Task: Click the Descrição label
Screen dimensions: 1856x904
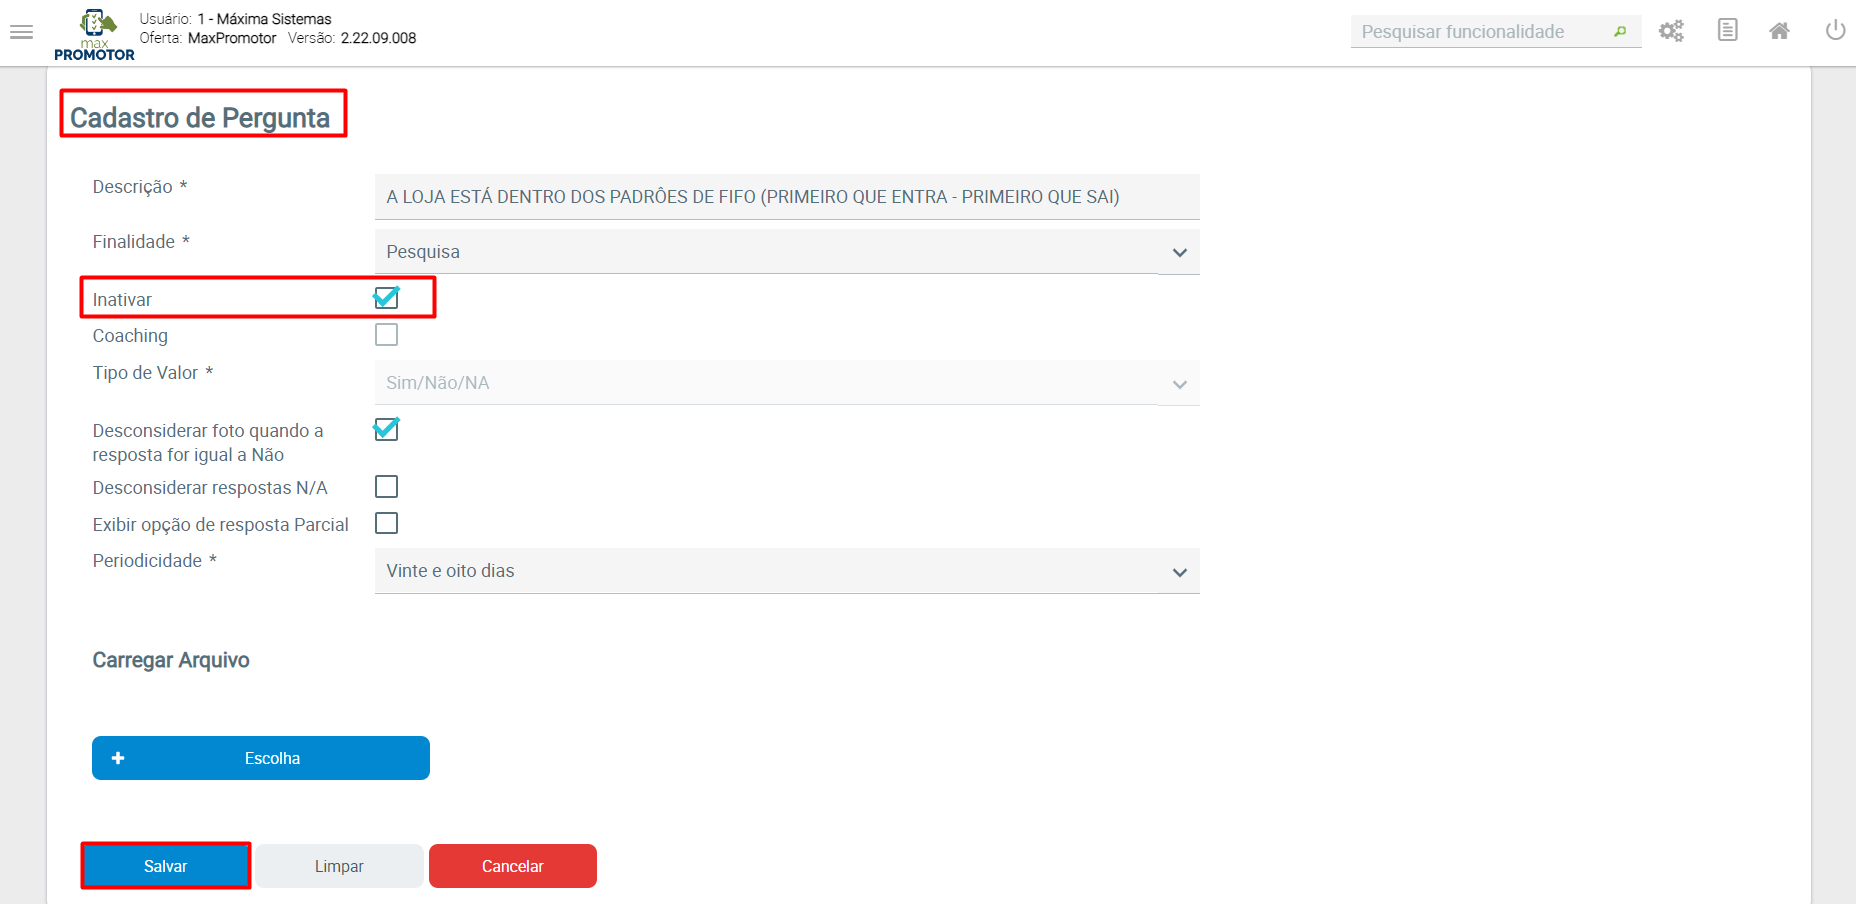Action: (133, 187)
